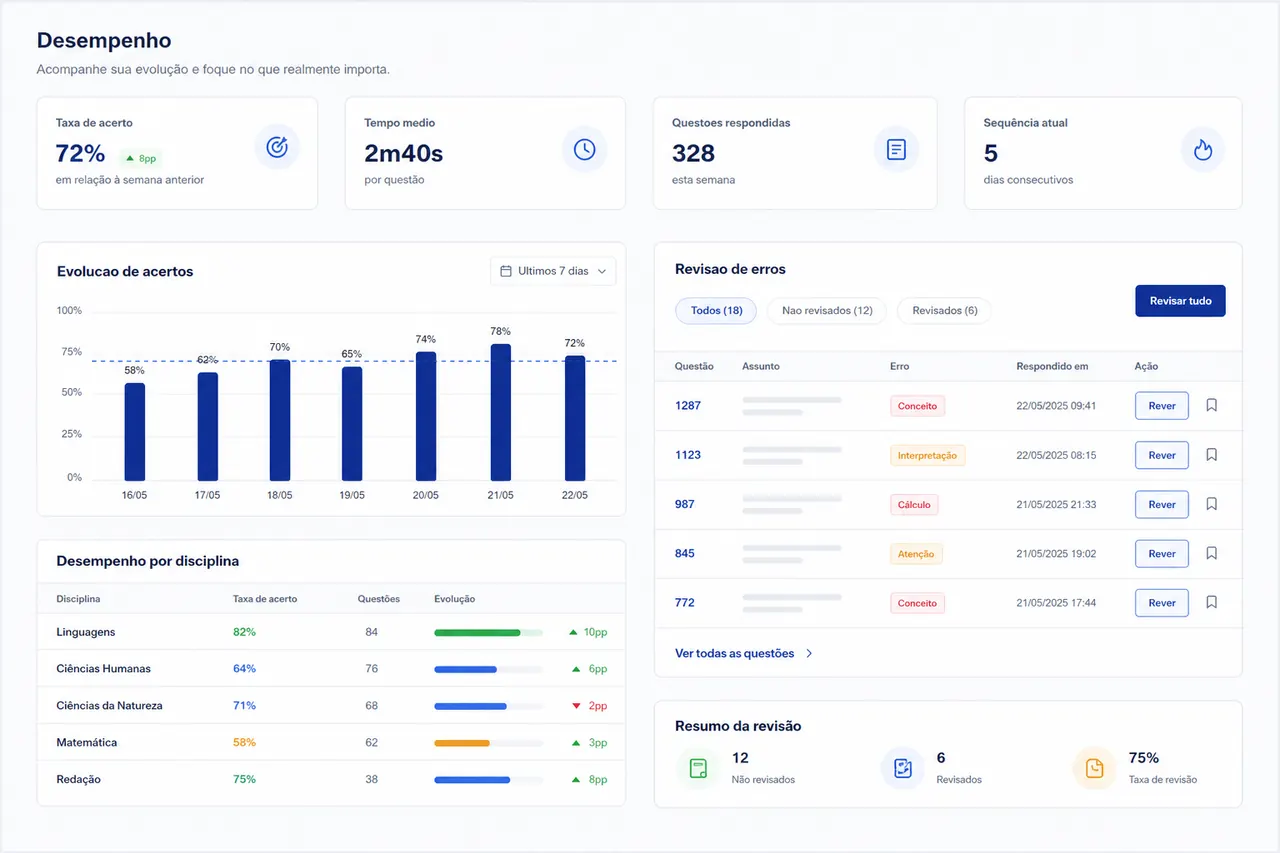Click the Respondido em column header
Screen dimensions: 1280x853
tap(1052, 366)
